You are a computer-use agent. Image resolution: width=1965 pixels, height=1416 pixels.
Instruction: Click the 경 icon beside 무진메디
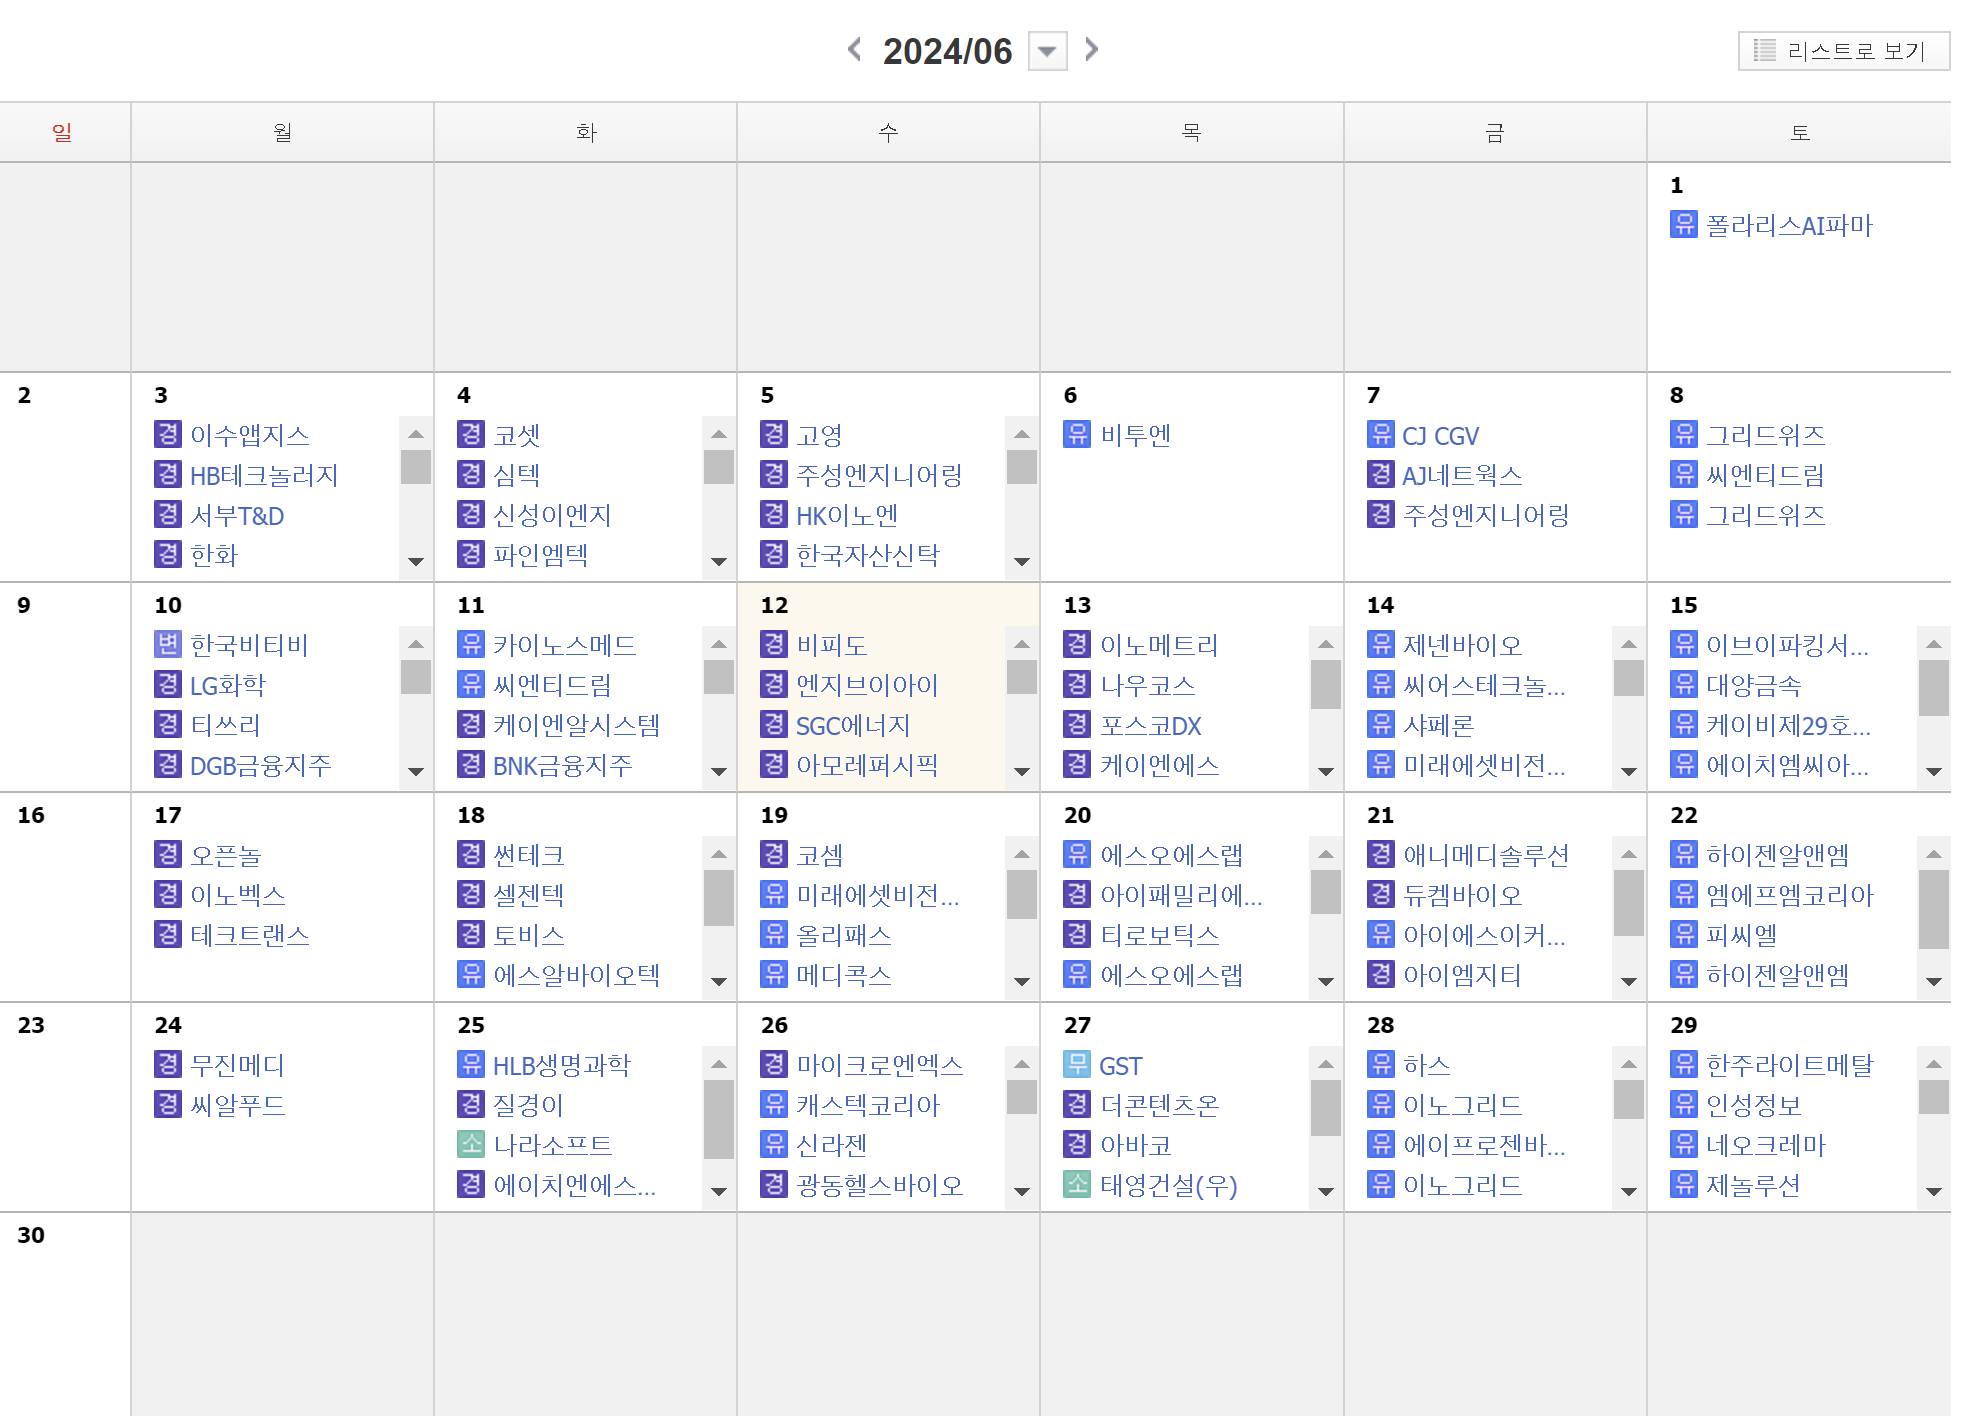coord(168,1064)
